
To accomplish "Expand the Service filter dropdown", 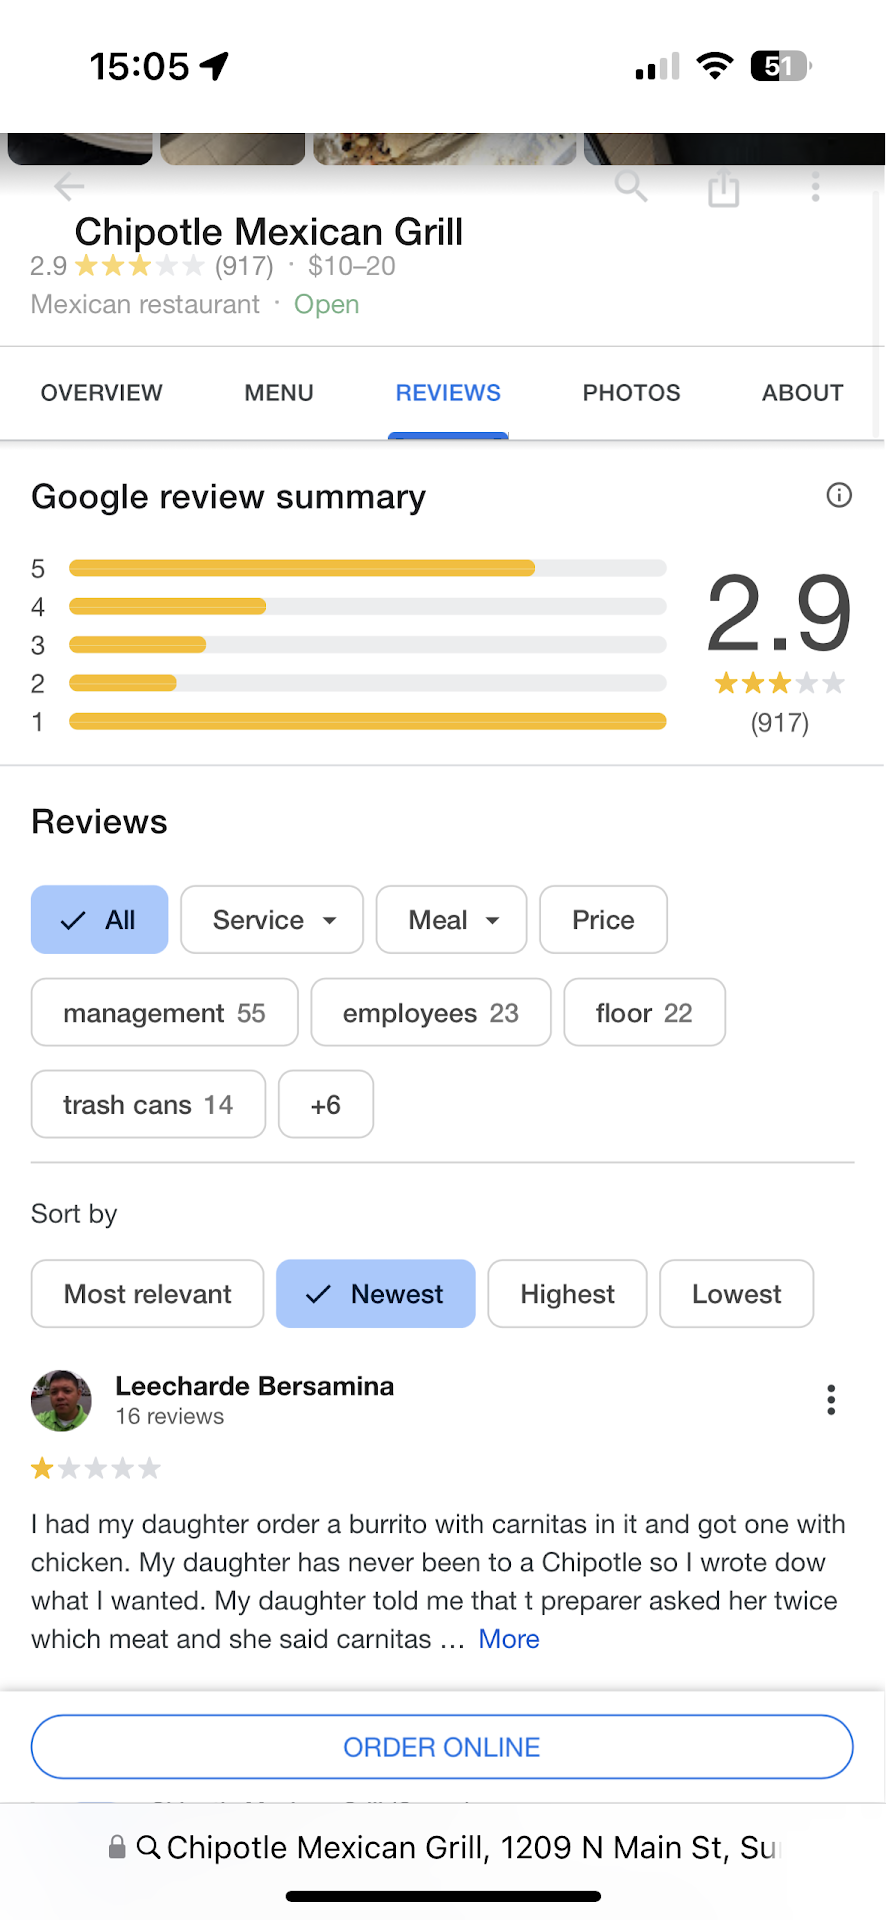I will pos(271,920).
